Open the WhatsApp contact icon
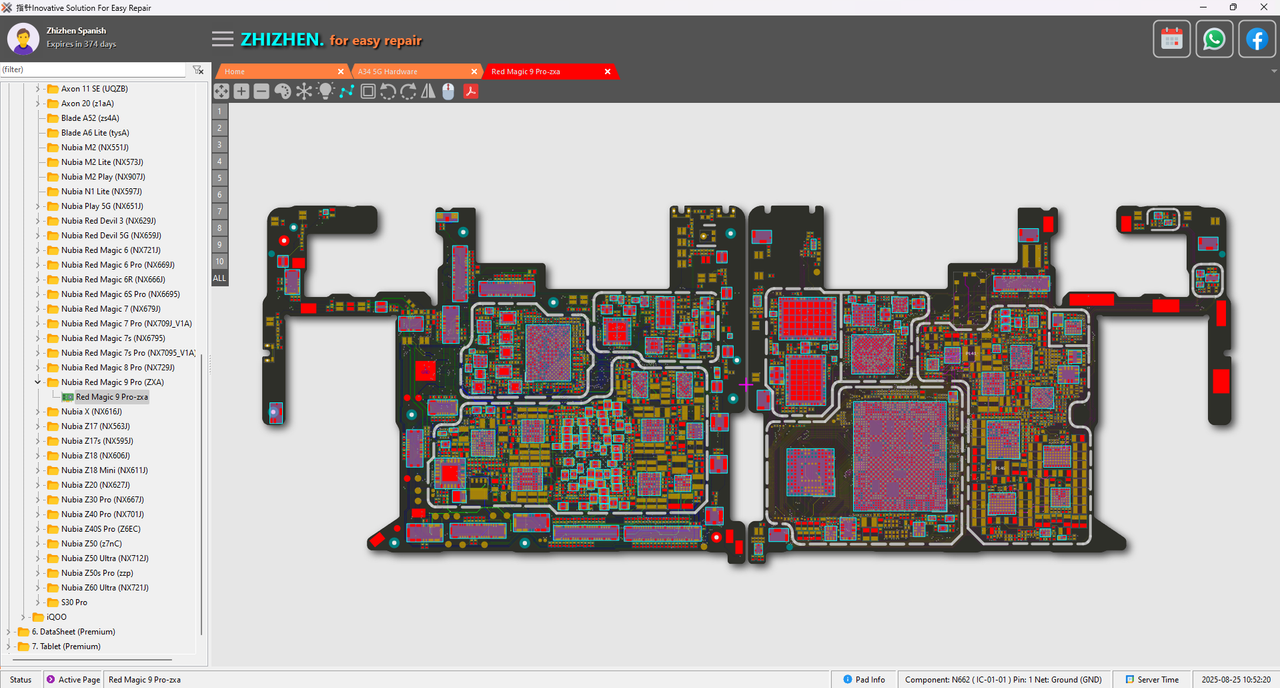Viewport: 1280px width, 688px height. pyautogui.click(x=1214, y=39)
